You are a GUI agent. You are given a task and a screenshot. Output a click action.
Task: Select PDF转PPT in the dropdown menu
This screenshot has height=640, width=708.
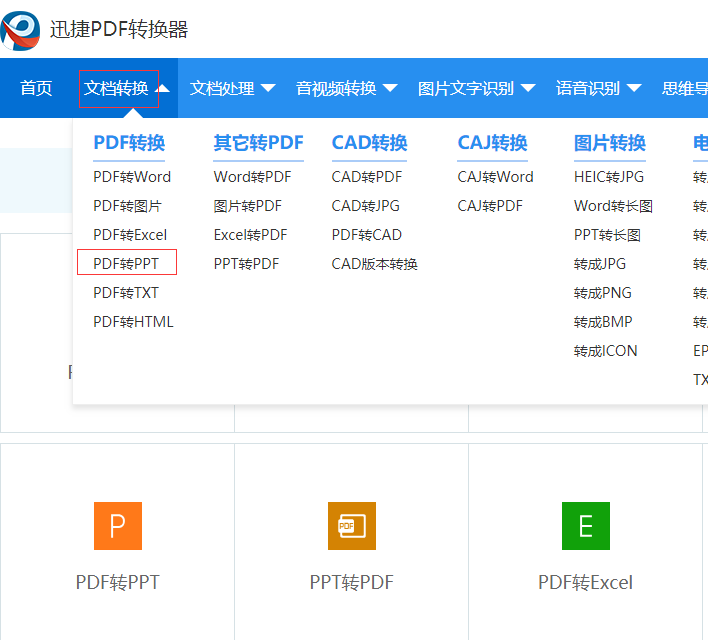point(126,264)
